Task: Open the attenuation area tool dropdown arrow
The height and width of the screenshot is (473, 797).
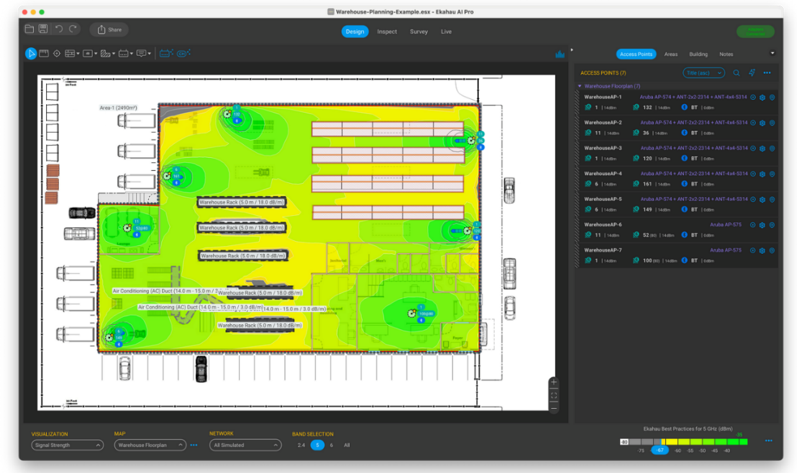Action: click(x=96, y=54)
